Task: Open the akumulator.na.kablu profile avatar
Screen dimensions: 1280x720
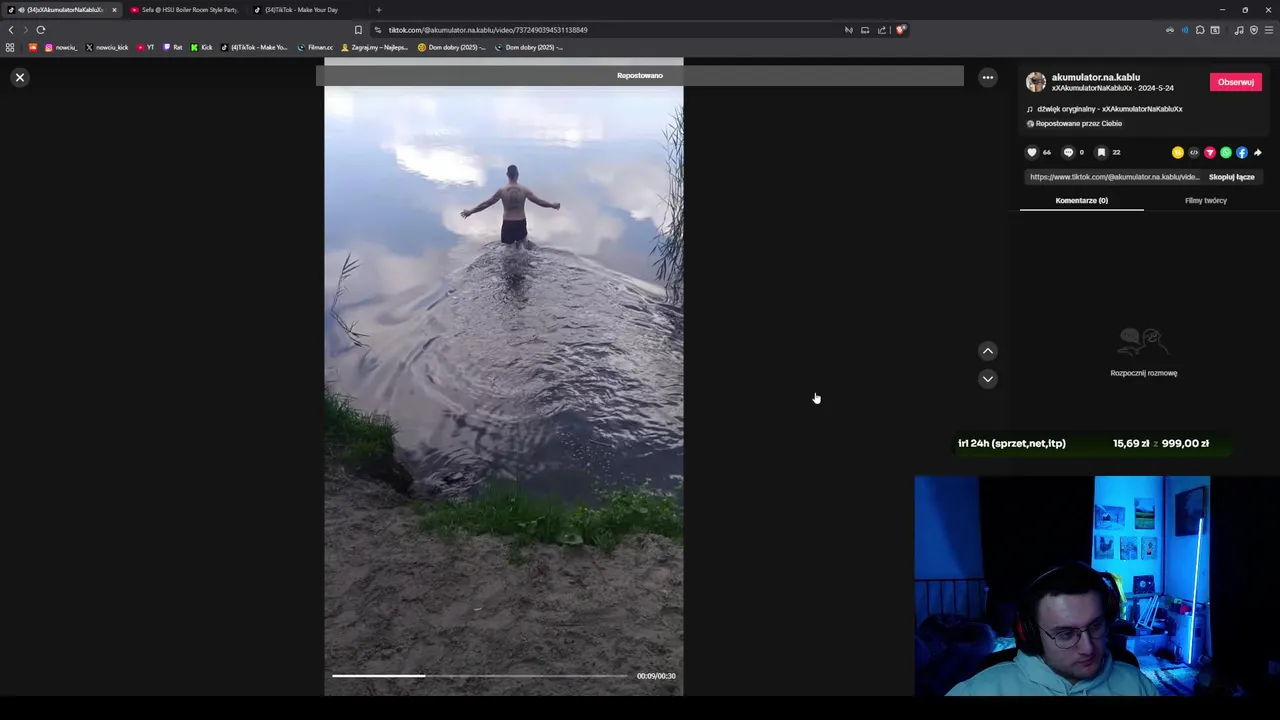Action: [1036, 82]
